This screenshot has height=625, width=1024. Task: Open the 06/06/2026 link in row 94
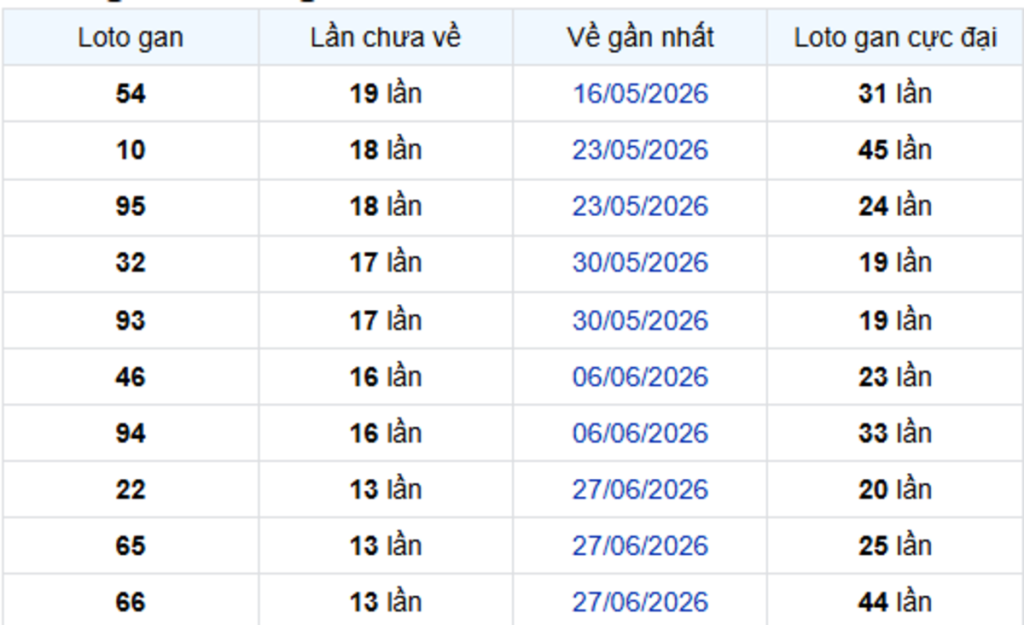(x=640, y=433)
